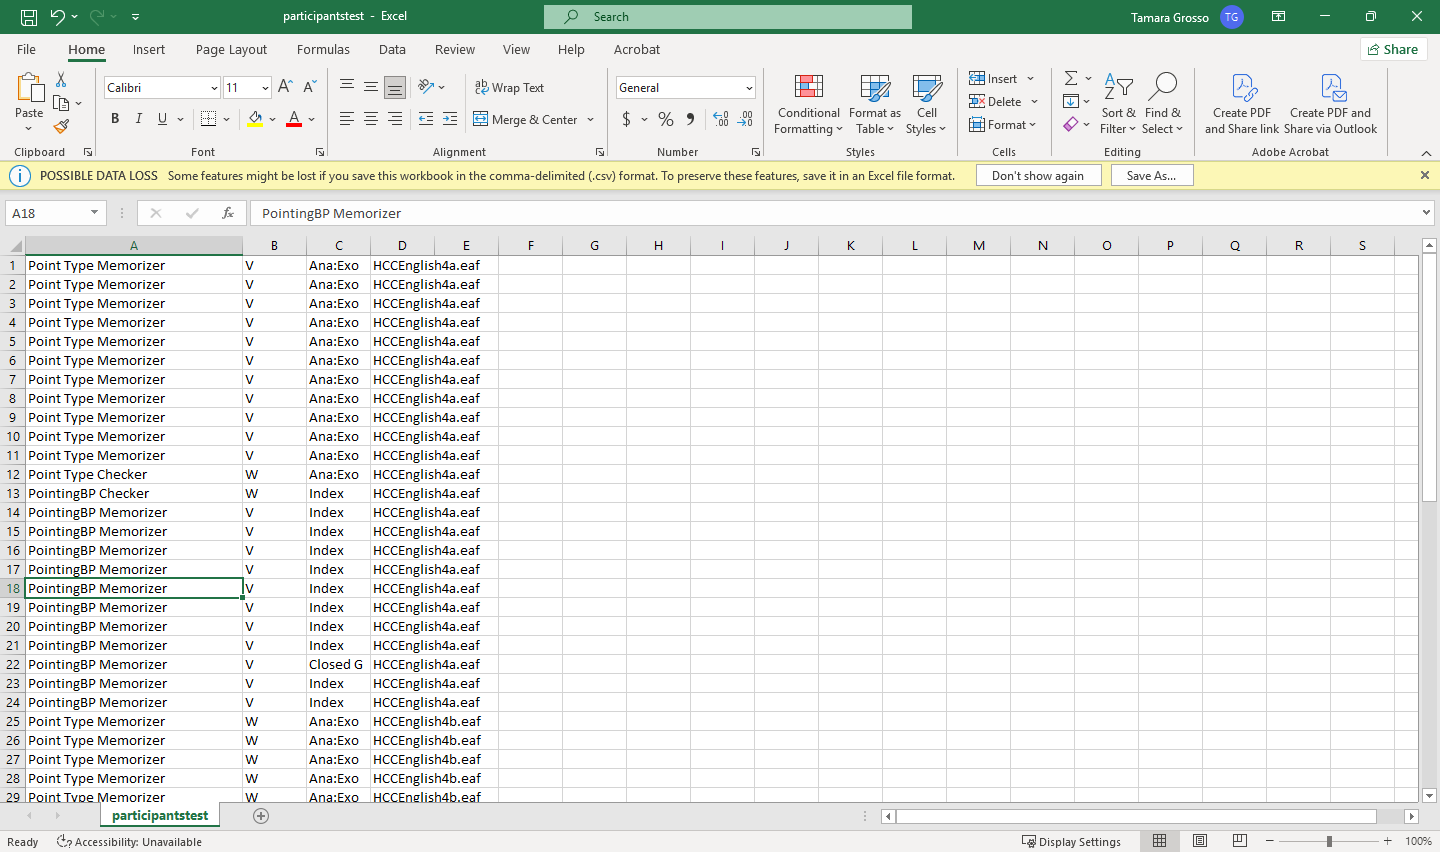Add a new sheet with plus icon
Image resolution: width=1440 pixels, height=852 pixels.
click(261, 816)
